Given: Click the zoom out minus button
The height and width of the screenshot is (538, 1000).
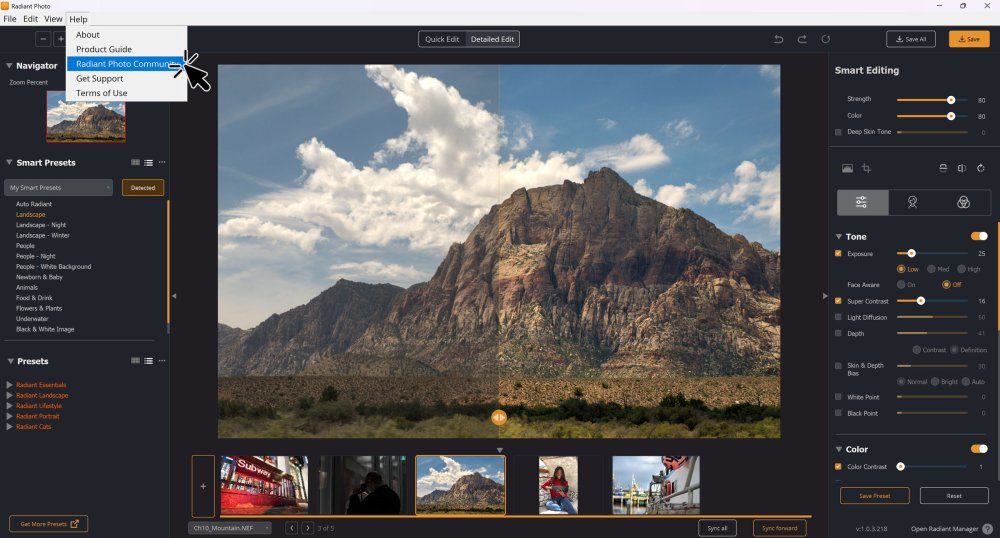Looking at the screenshot, I should 43,40.
